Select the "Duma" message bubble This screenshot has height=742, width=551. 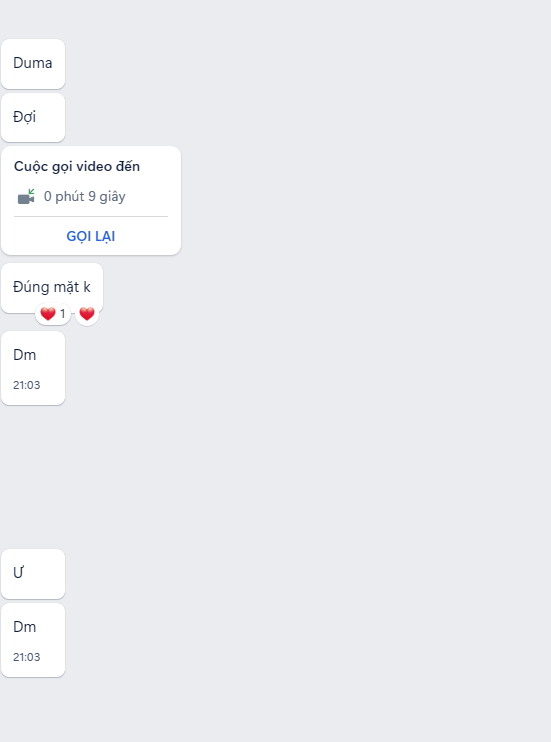click(33, 64)
